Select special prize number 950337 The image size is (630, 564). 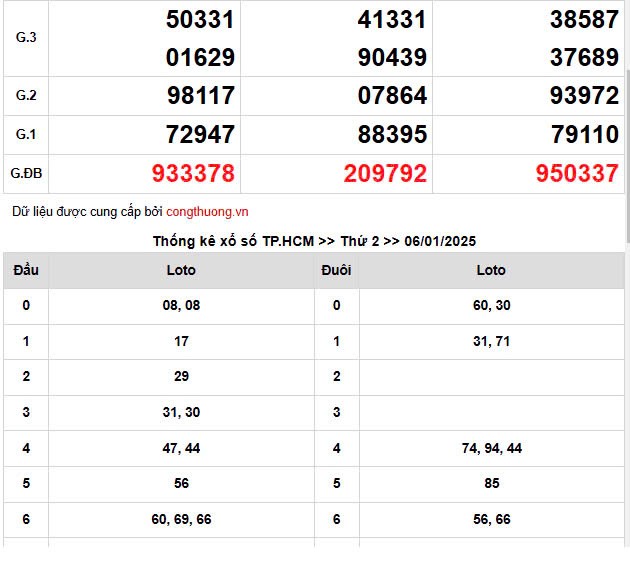point(577,174)
